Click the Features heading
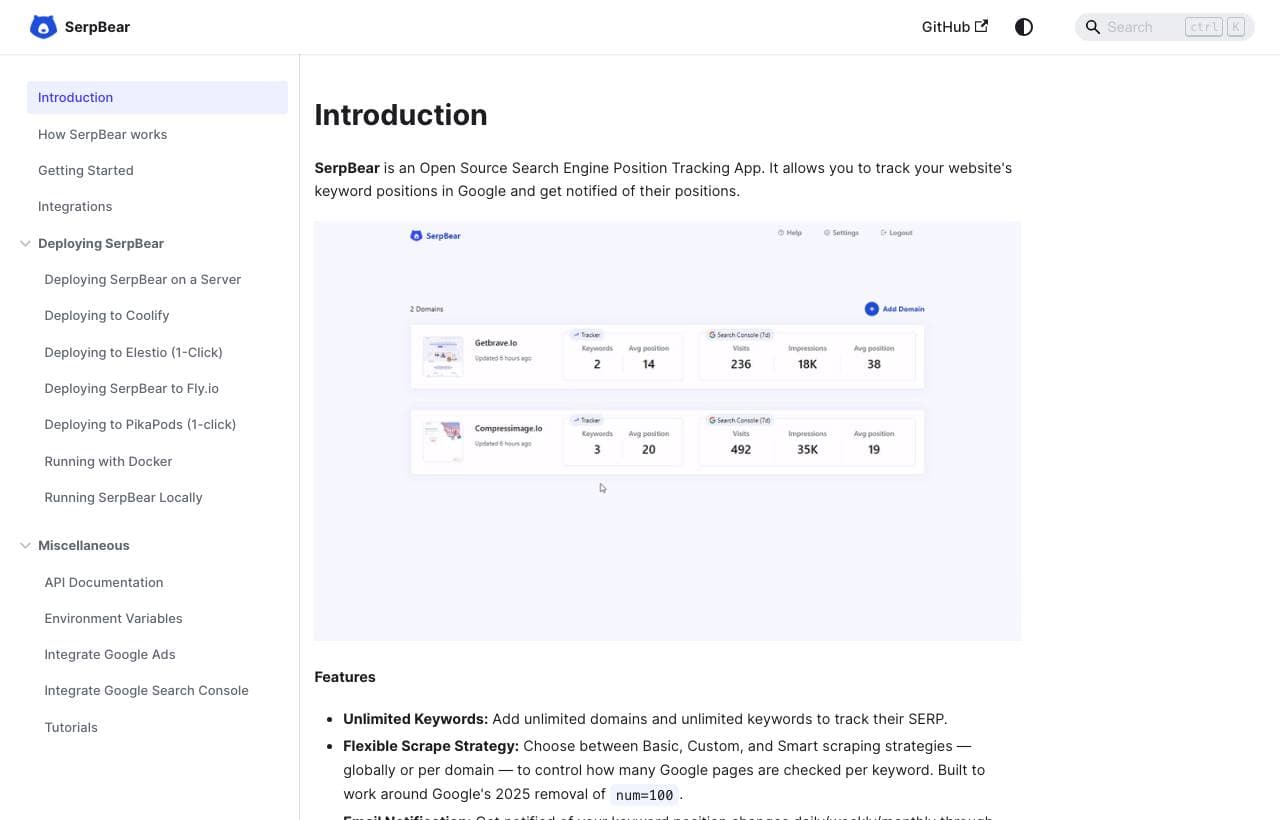Image resolution: width=1280 pixels, height=820 pixels. click(345, 677)
